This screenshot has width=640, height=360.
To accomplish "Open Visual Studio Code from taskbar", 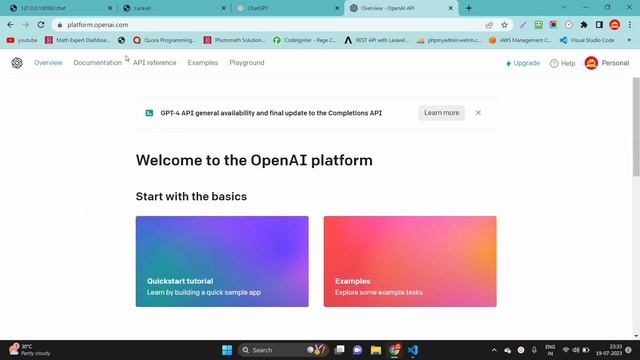I will [x=413, y=350].
